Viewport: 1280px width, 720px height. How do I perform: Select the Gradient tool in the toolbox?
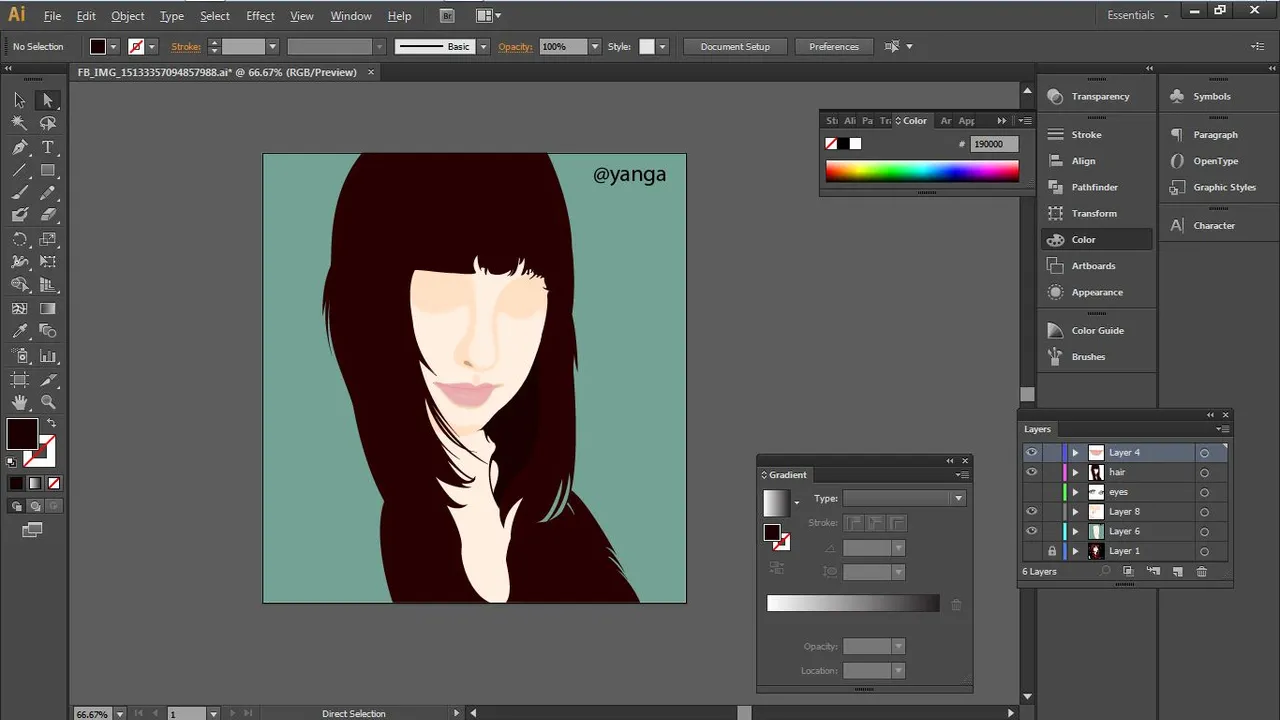47,309
